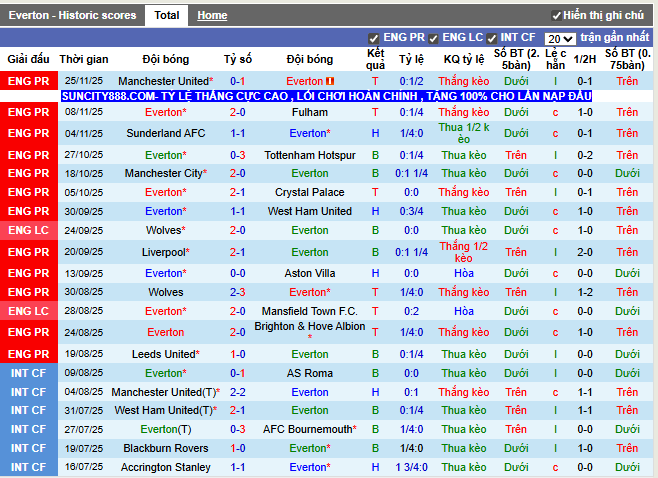Screen dimensions: 658x478
Task: Click INT CF badge in Accrington Stanley row
Action: tap(28, 467)
